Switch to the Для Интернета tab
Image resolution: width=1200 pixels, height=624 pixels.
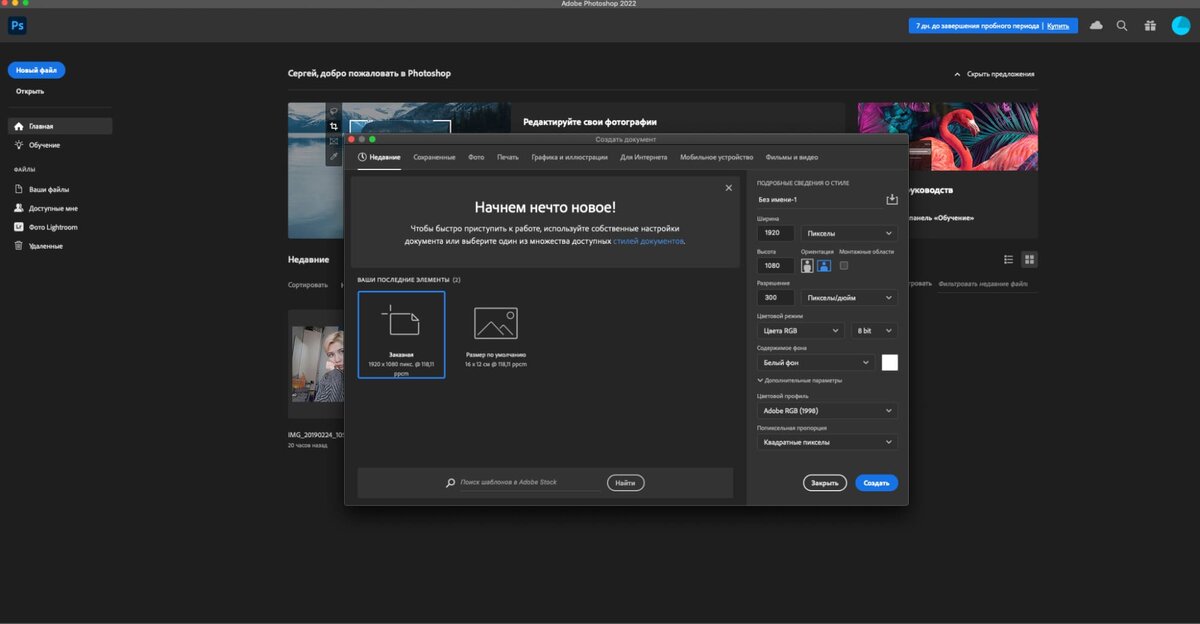tap(644, 157)
